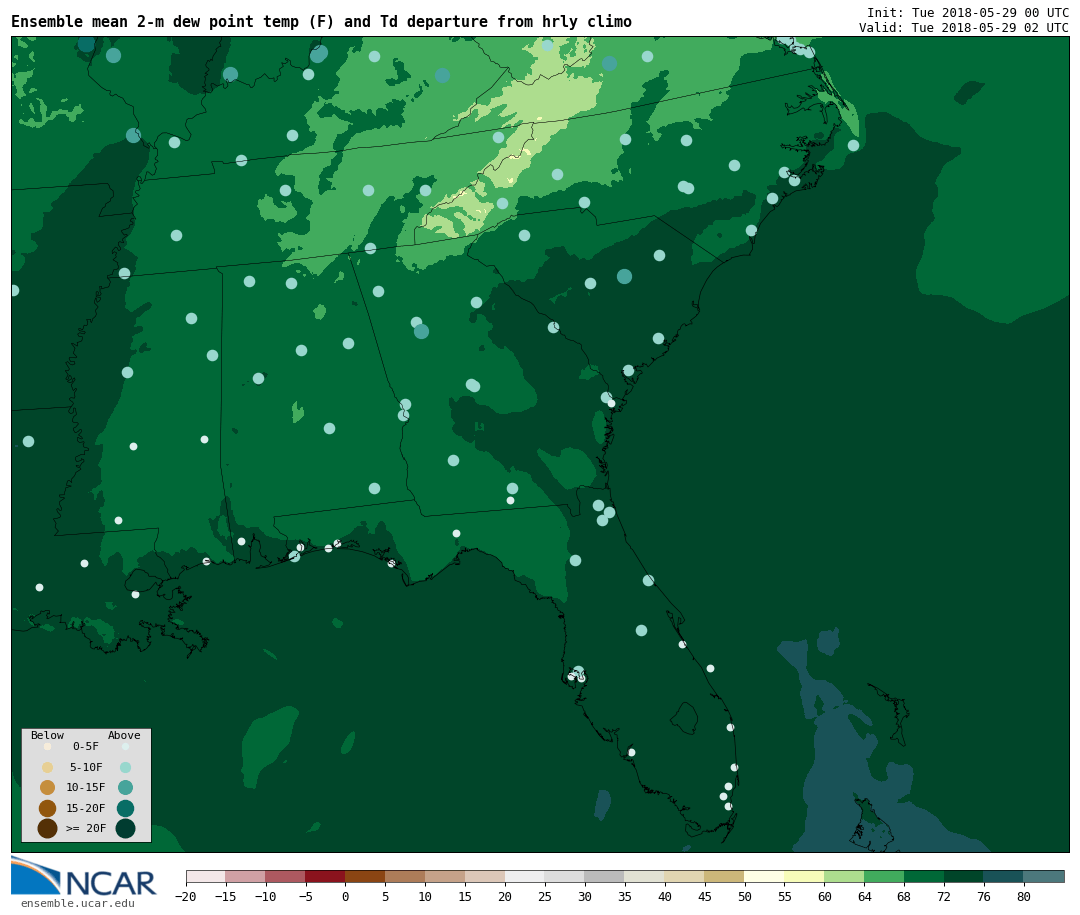This screenshot has width=1080, height=915.
Task: Click the colorbar segment between 76 and 80
Action: [1003, 876]
